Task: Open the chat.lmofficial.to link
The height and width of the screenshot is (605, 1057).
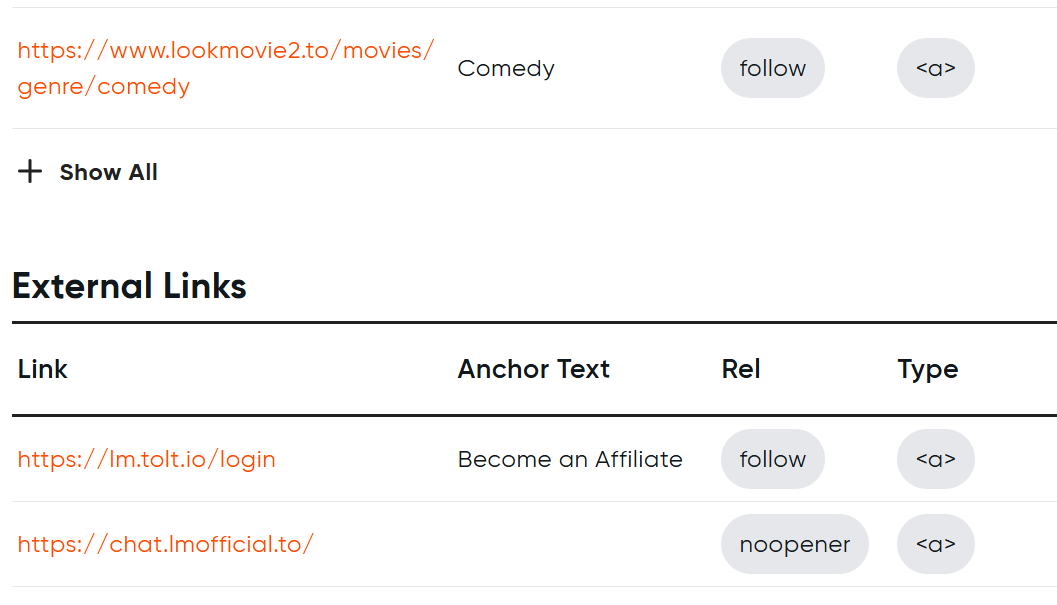Action: point(166,544)
